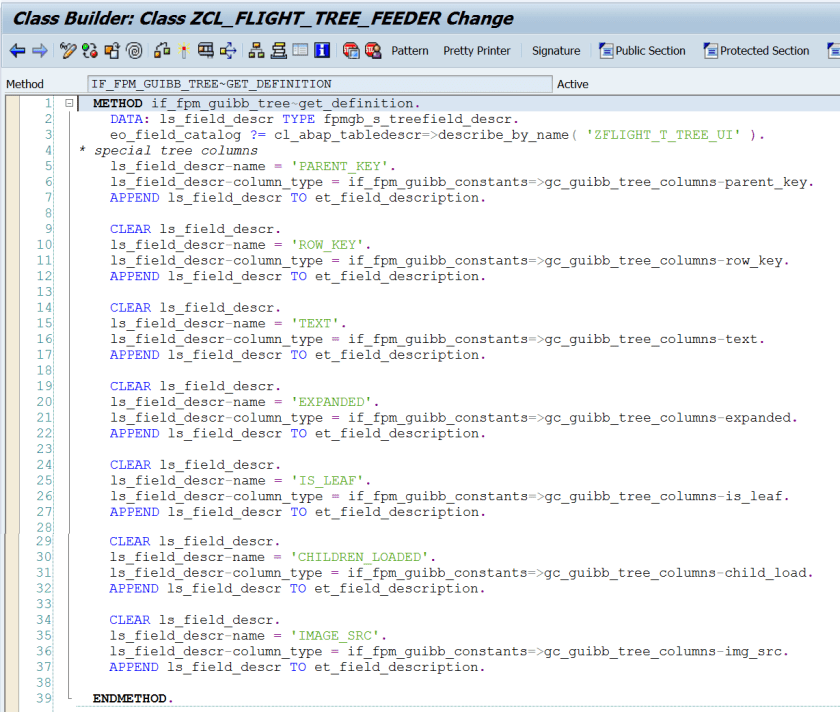Click the Method name input field

[x=319, y=84]
